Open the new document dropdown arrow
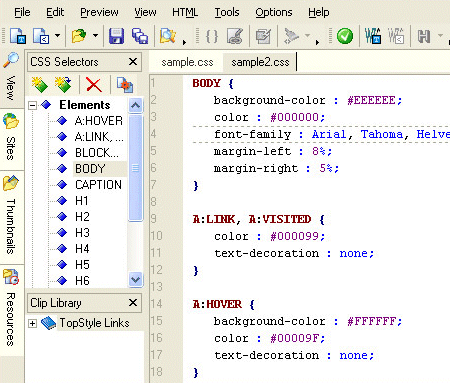This screenshot has height=383, width=450. (x=57, y=35)
